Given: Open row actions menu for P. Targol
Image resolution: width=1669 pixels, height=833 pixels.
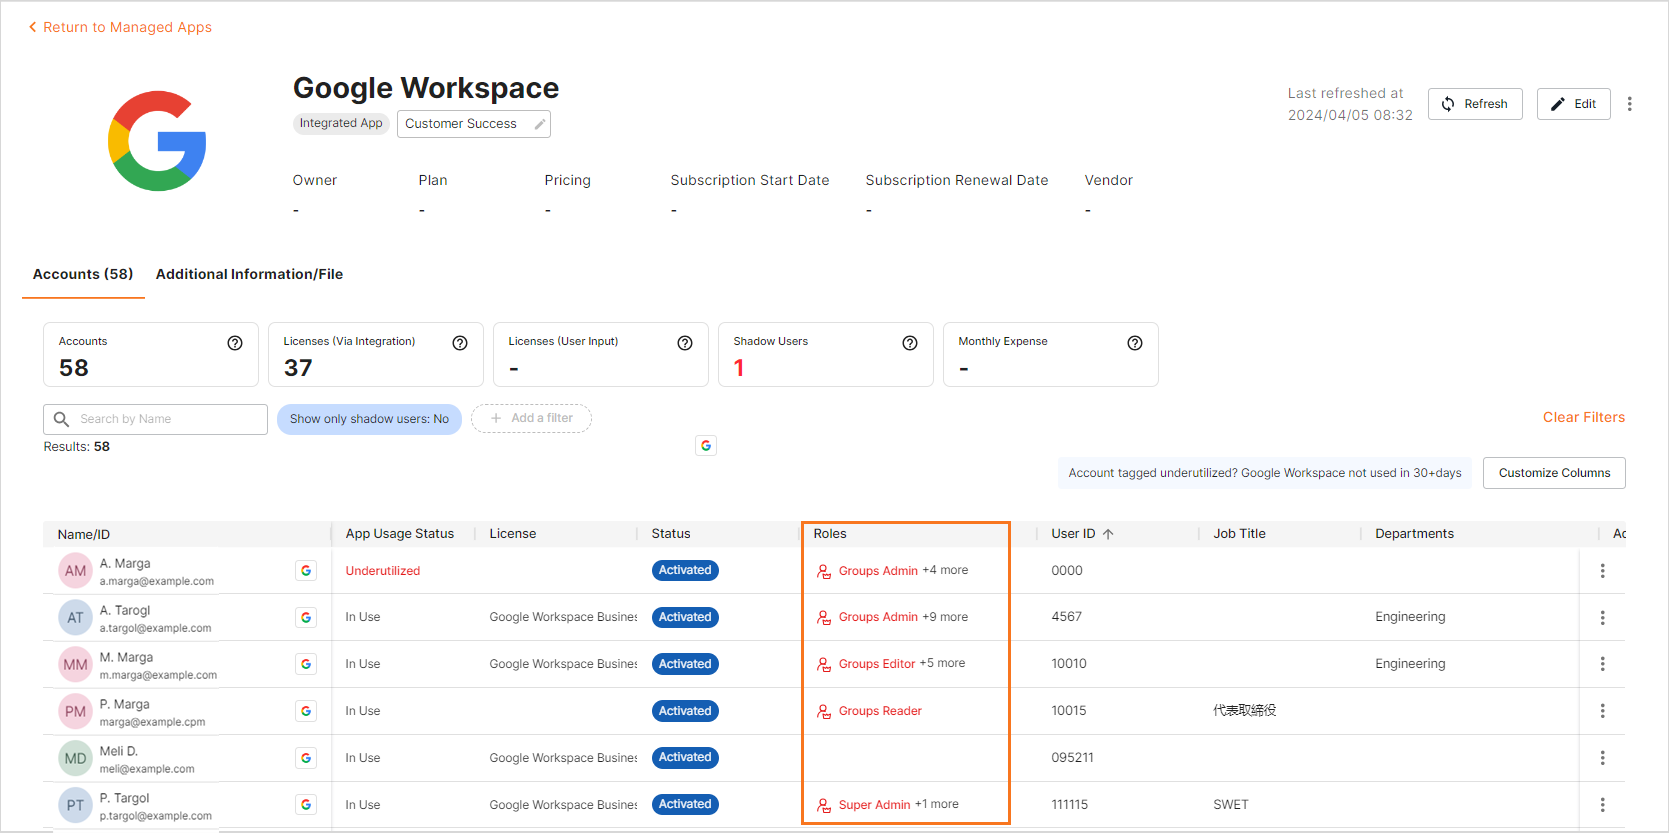Looking at the screenshot, I should click(1602, 805).
